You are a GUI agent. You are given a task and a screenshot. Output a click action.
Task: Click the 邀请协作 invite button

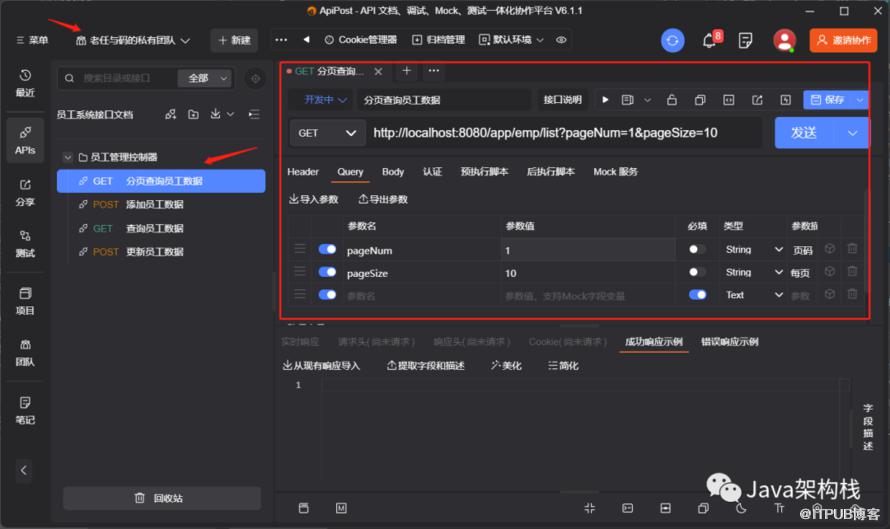pyautogui.click(x=843, y=40)
